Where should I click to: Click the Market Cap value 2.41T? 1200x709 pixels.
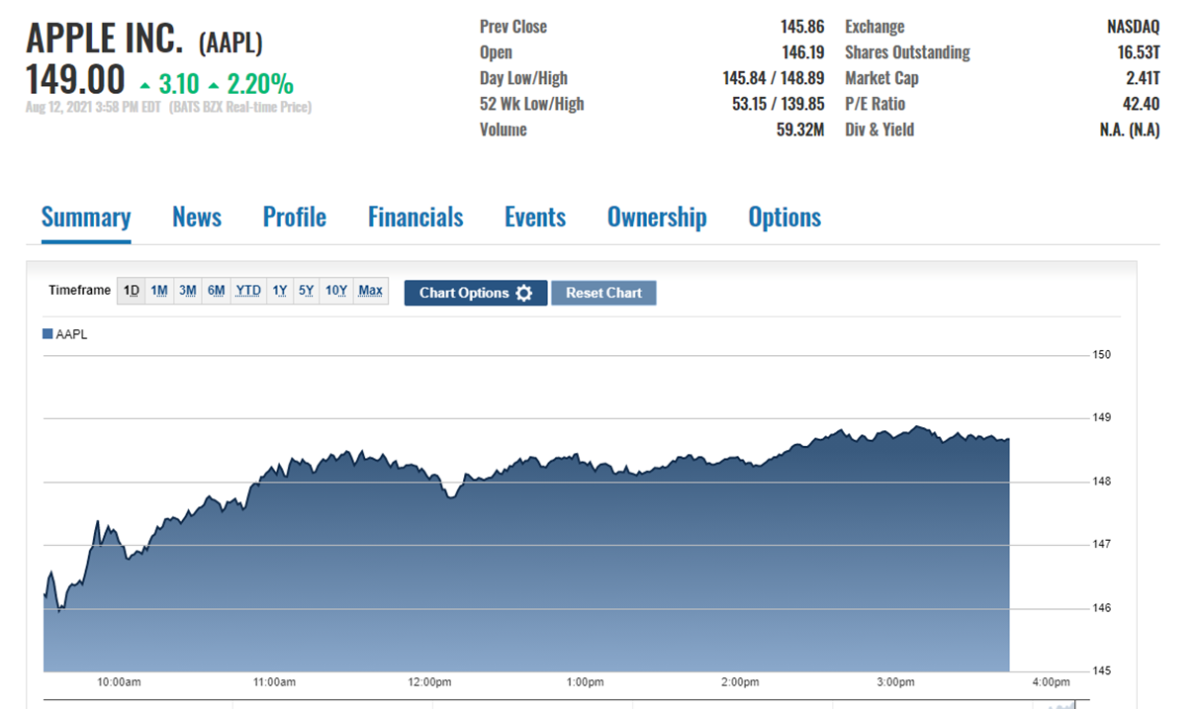(1141, 78)
